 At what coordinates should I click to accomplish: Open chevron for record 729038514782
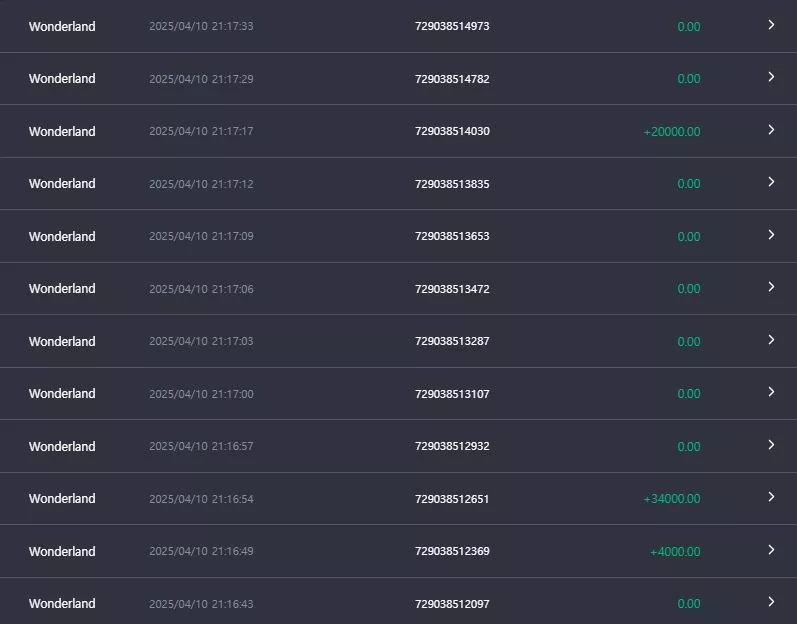(771, 77)
